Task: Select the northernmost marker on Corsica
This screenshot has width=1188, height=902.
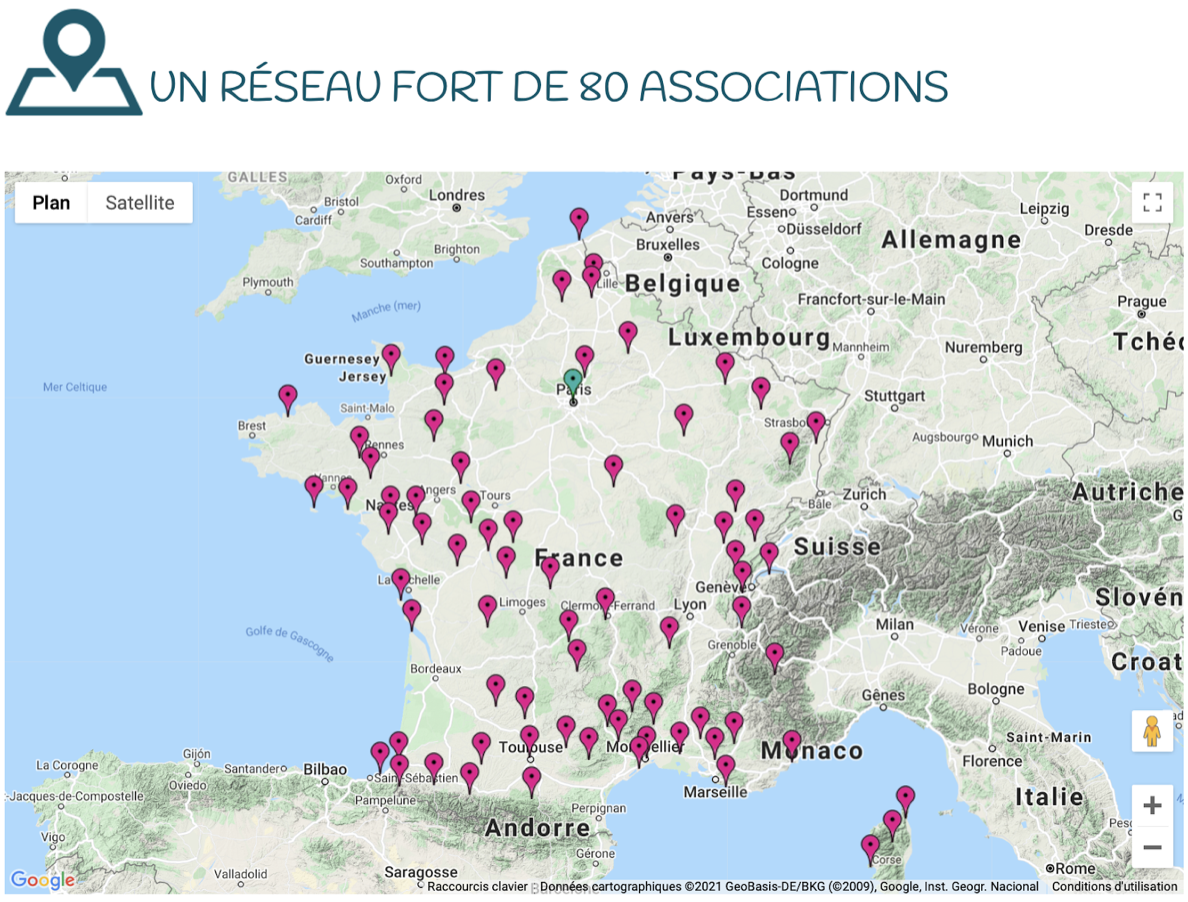Action: click(905, 799)
